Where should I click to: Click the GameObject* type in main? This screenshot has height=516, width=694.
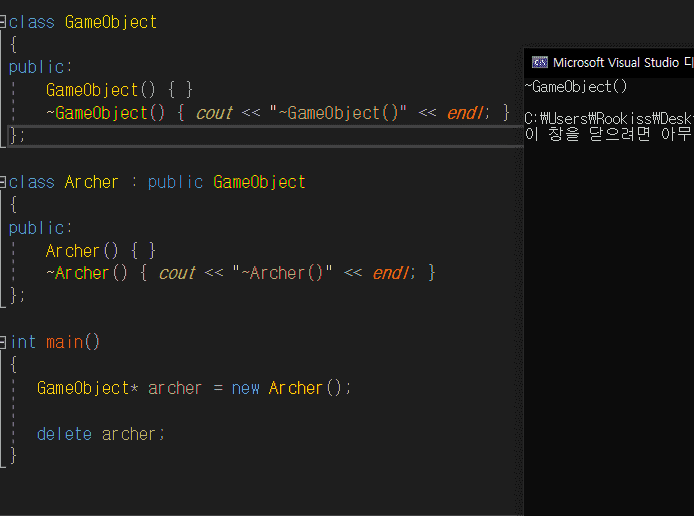pyautogui.click(x=88, y=388)
